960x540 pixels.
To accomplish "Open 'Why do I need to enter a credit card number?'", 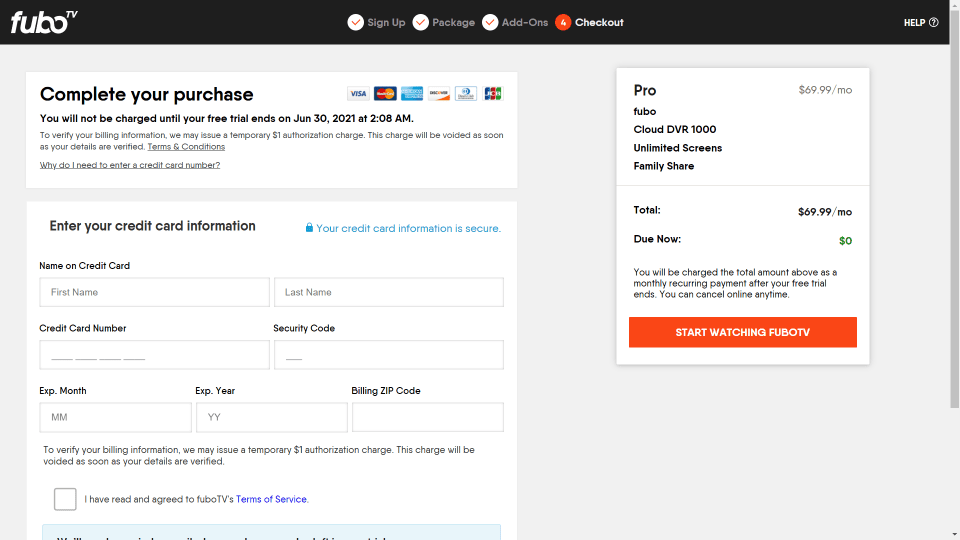I will [x=130, y=165].
